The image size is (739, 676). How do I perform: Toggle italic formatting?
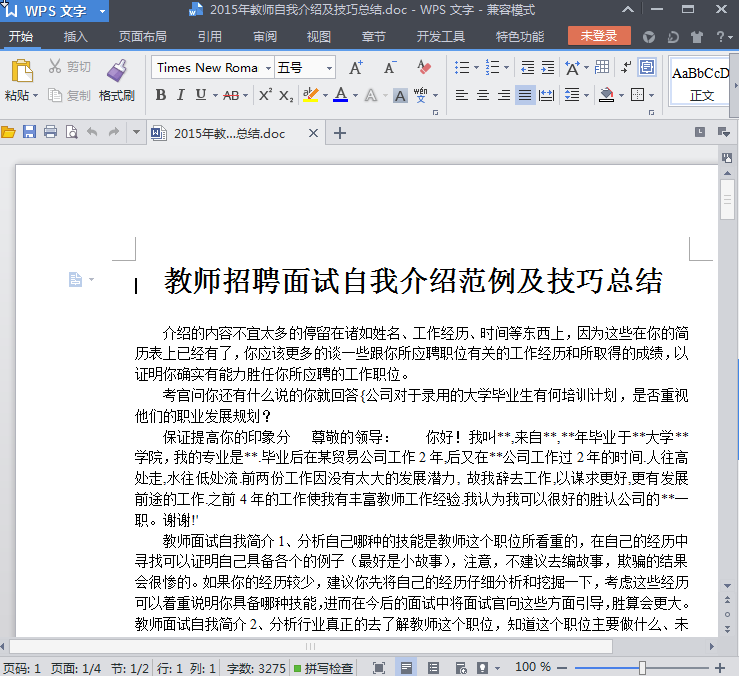pos(181,95)
